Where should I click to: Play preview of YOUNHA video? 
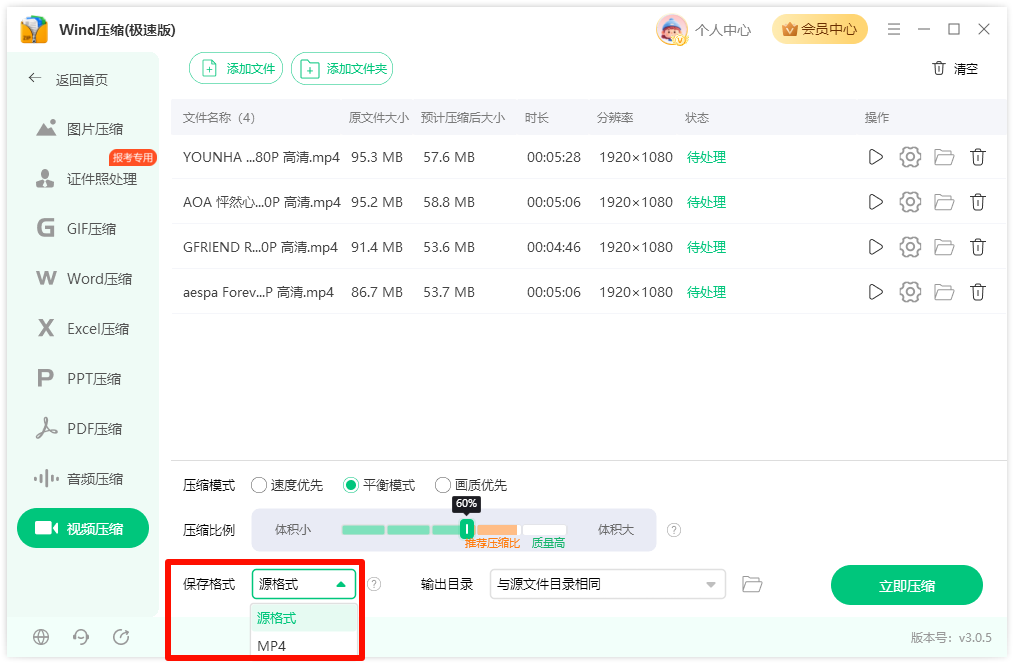coord(875,157)
